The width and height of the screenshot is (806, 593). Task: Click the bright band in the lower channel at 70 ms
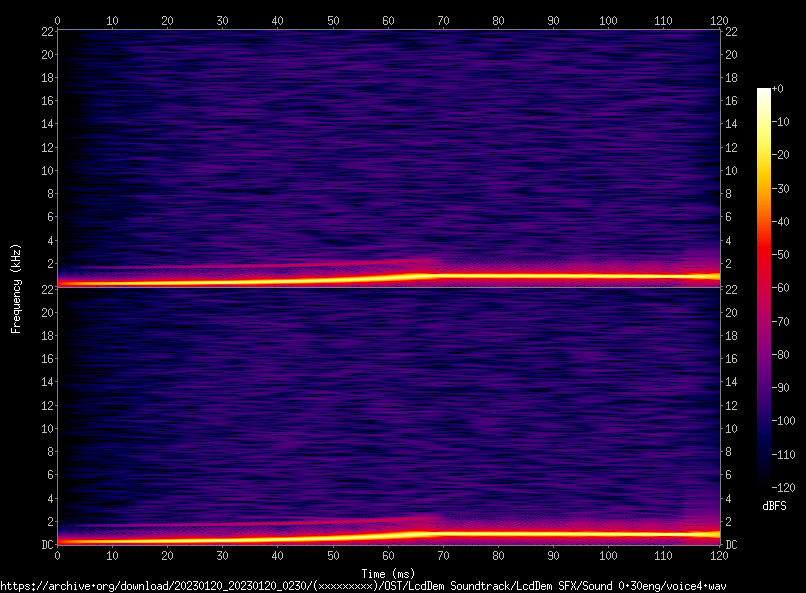coord(443,533)
